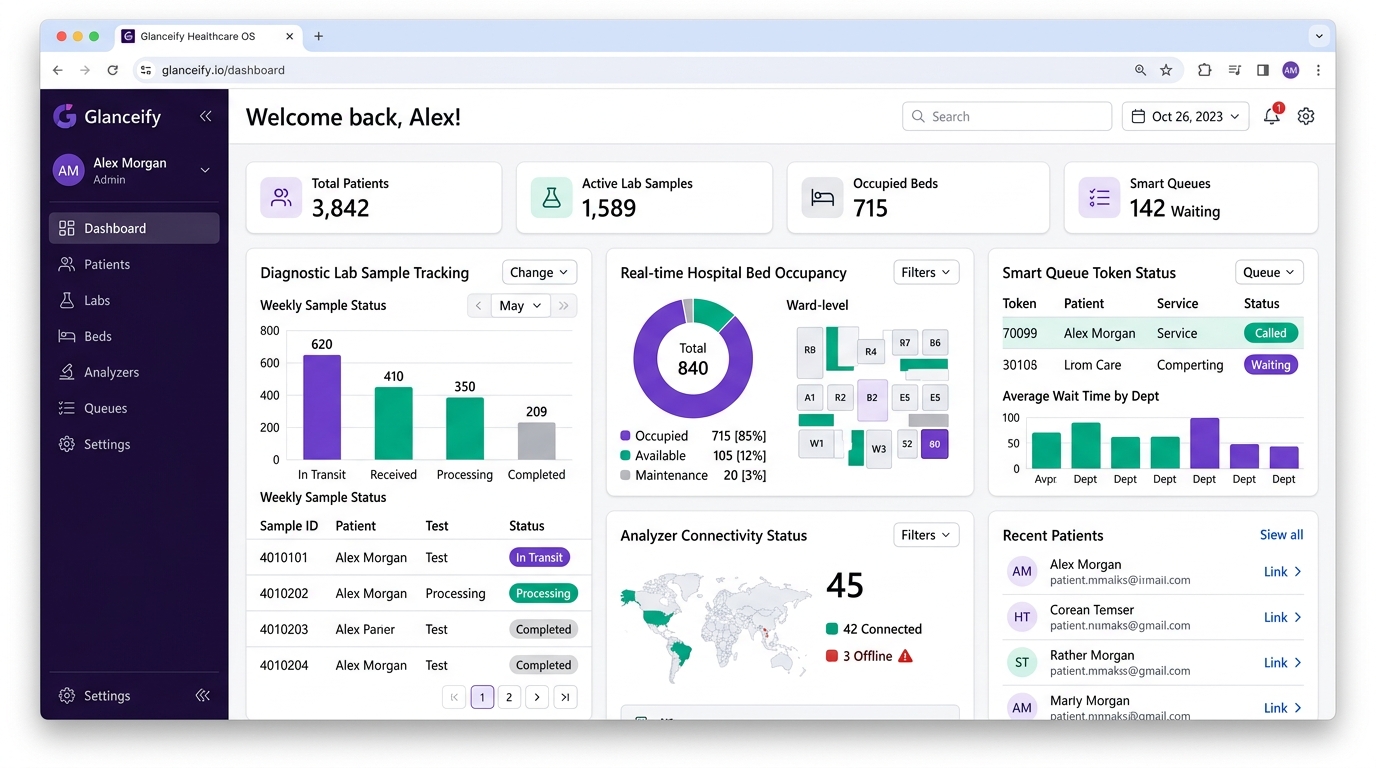Open Link for Rather Morgan
This screenshot has width=1376, height=768.
[x=1283, y=662]
